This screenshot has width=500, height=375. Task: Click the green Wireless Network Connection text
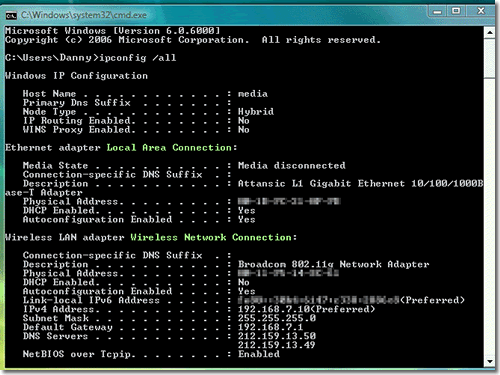click(211, 237)
